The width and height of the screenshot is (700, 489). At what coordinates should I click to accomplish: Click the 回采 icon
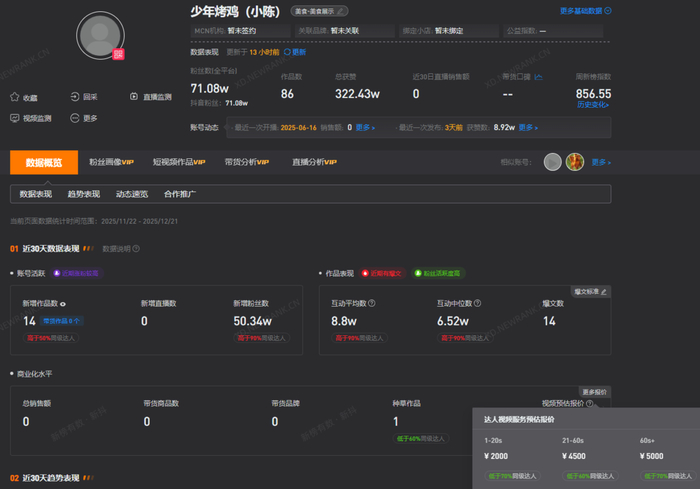click(x=75, y=96)
